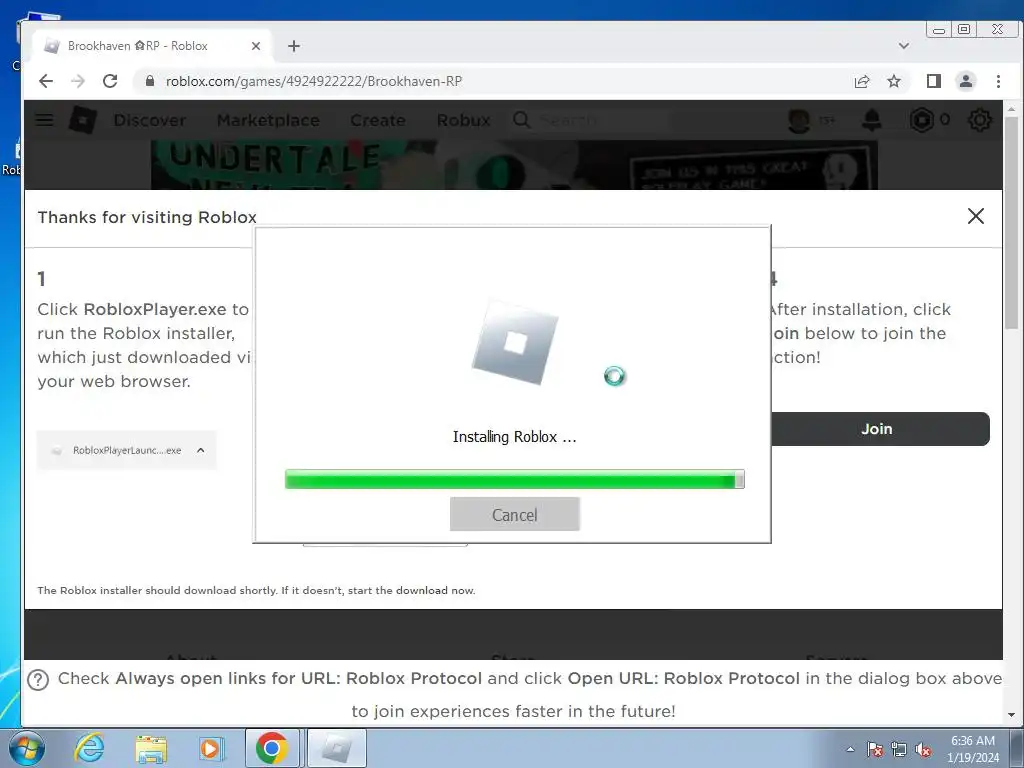This screenshot has width=1024, height=768.
Task: Click the help question mark icon
Action: 39,680
